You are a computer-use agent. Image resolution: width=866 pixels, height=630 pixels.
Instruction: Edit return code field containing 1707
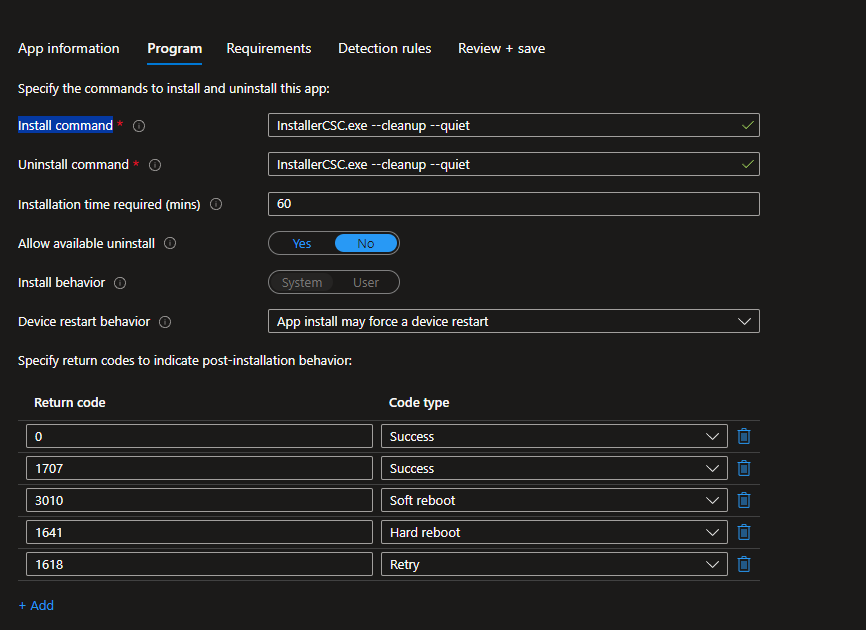[x=199, y=468]
